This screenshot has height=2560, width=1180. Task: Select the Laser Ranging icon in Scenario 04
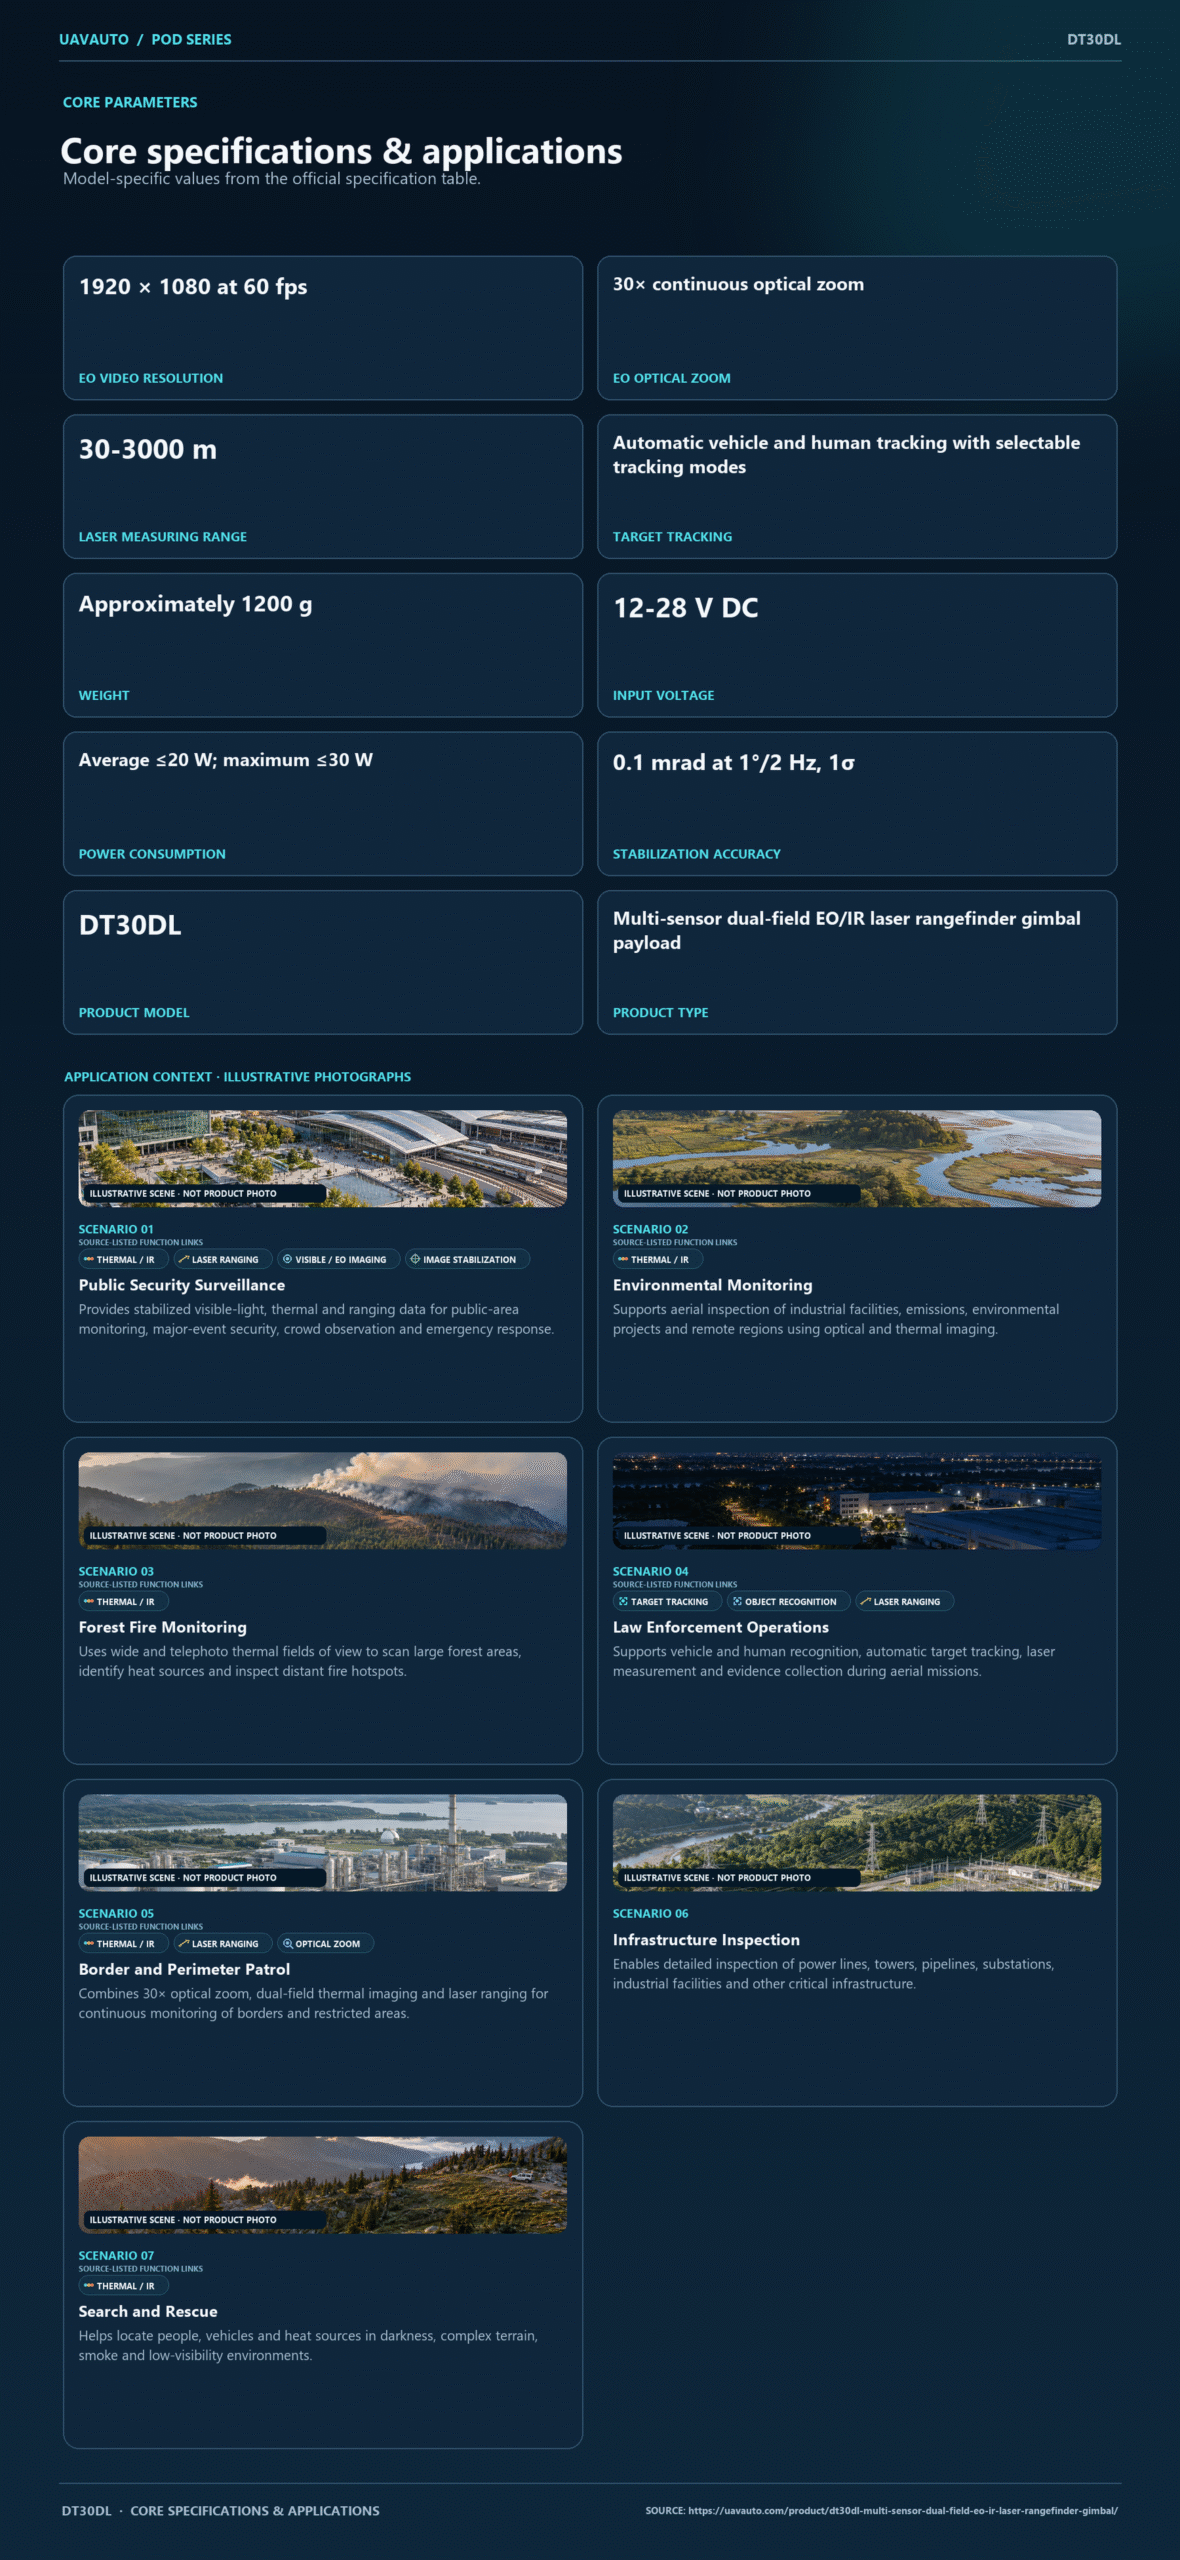pyautogui.click(x=866, y=1601)
